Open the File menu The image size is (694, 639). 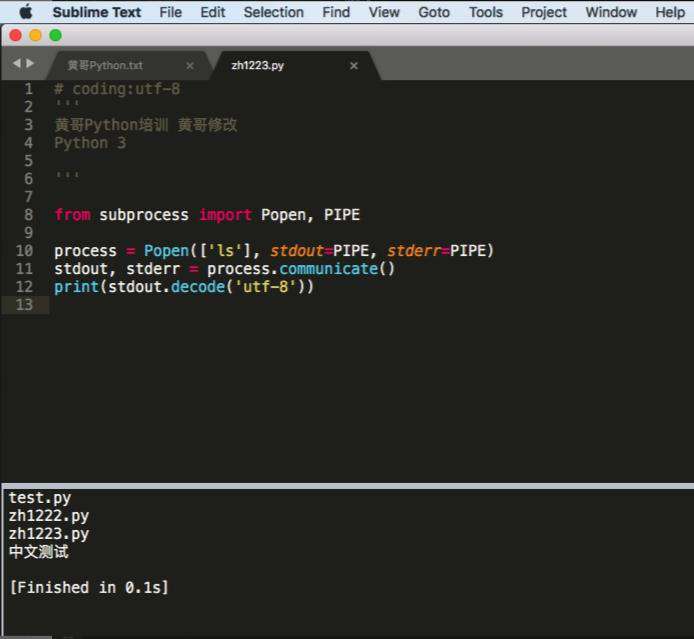(170, 12)
